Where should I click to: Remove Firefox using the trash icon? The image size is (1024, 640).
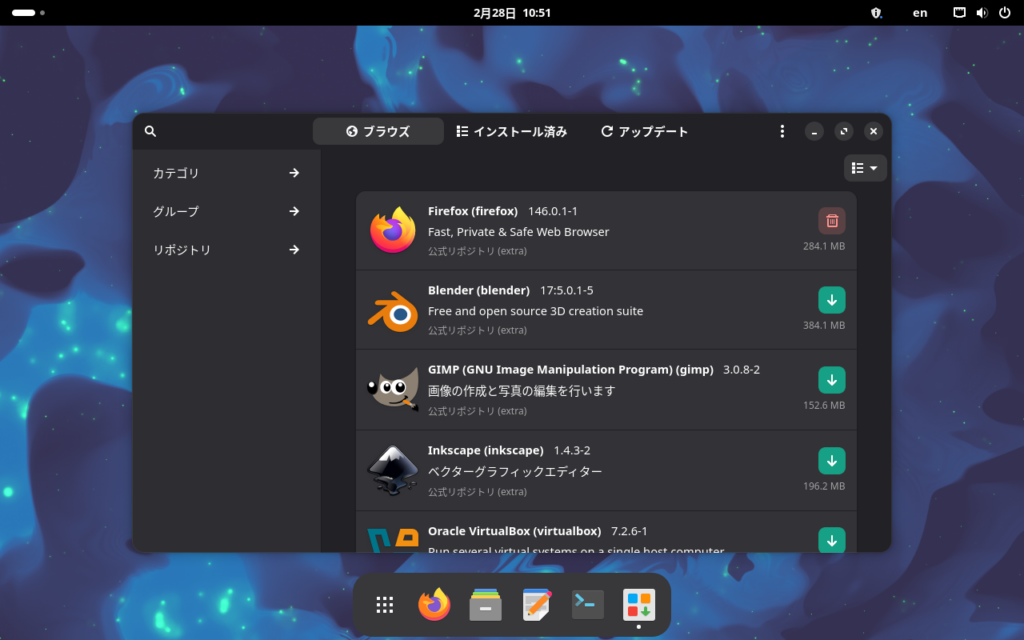[831, 220]
